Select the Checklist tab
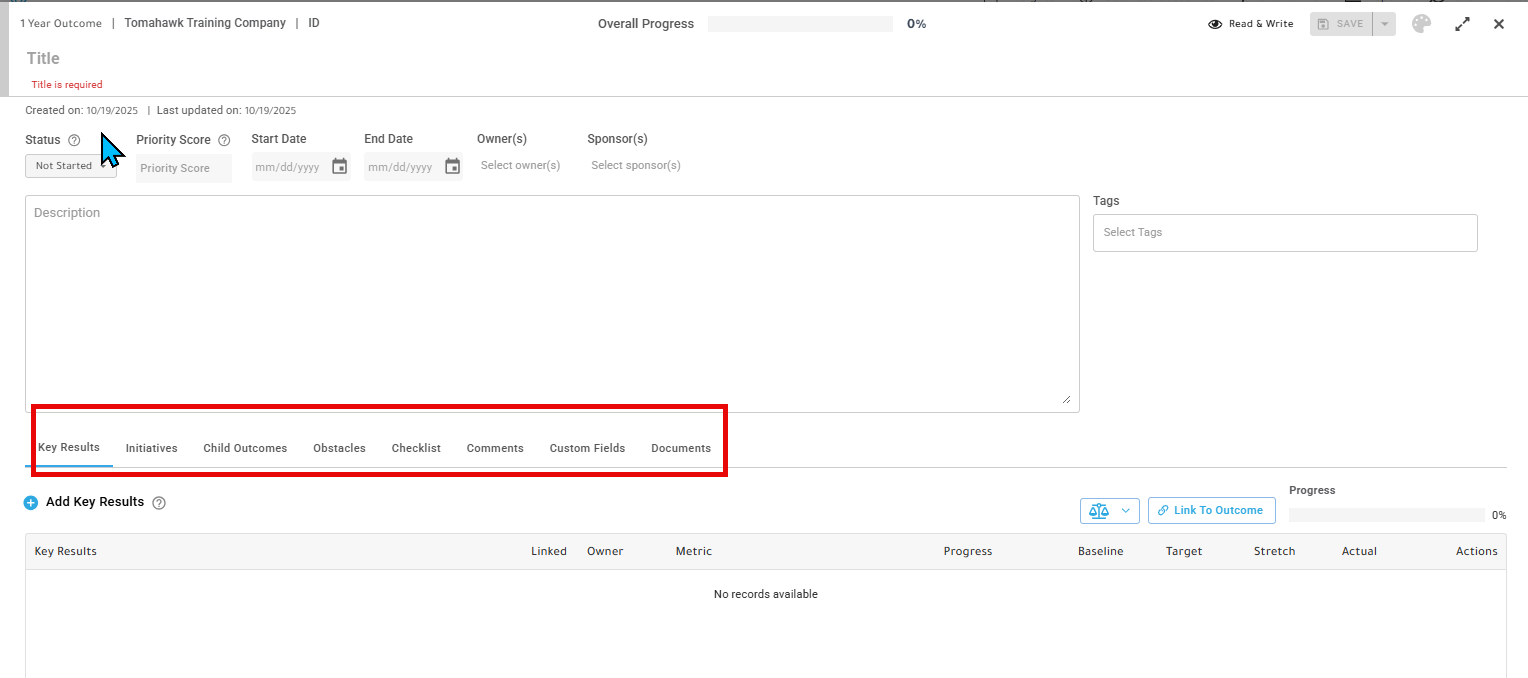1528x678 pixels. coord(416,448)
